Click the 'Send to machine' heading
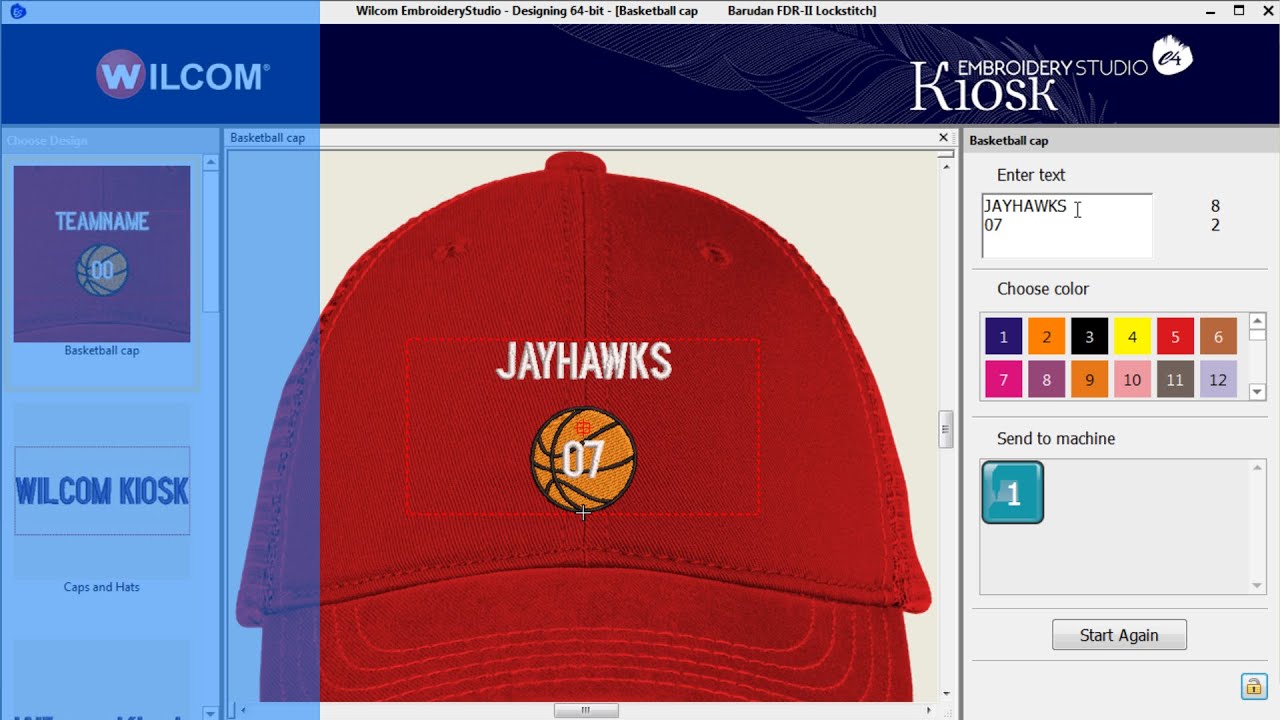 click(x=1056, y=439)
